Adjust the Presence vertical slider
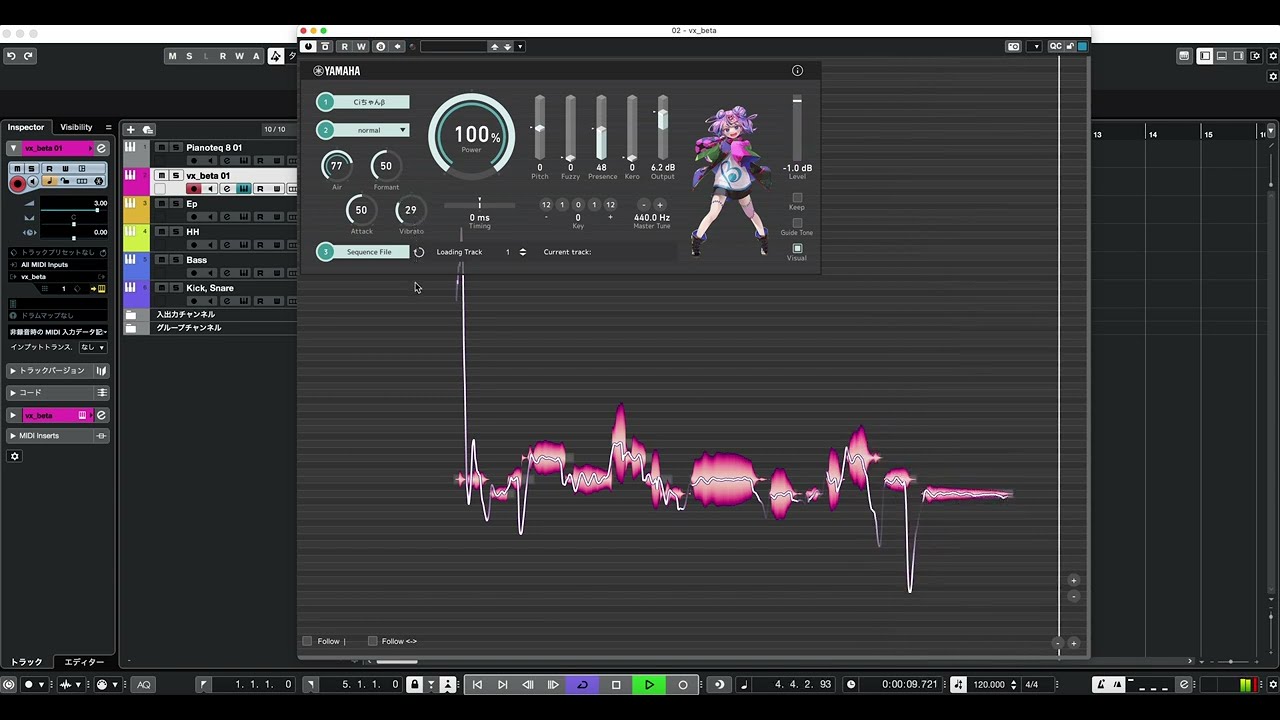 coord(601,128)
